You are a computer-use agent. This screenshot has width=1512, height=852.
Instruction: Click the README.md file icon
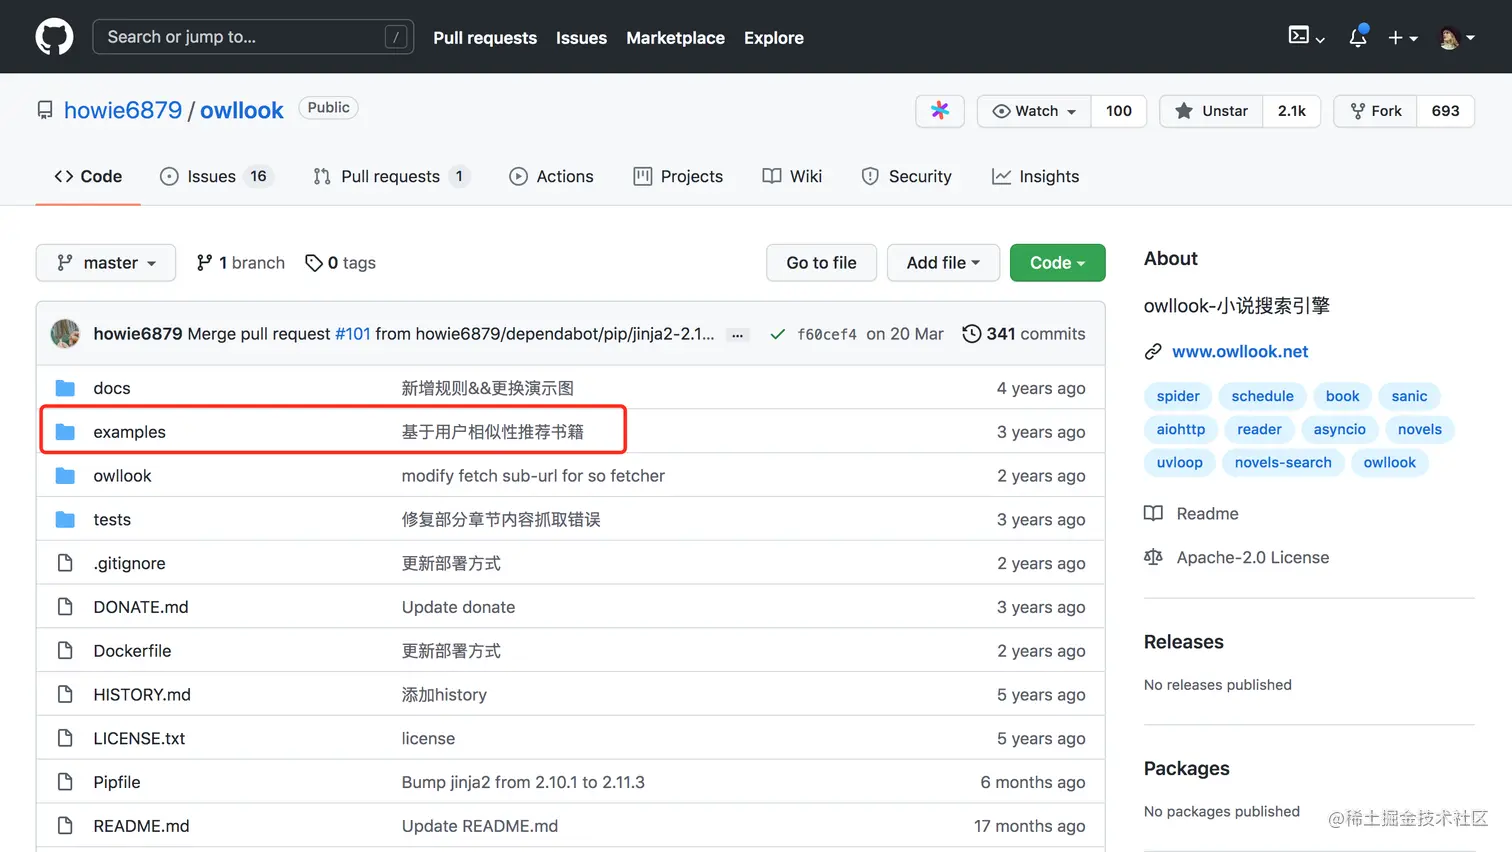click(66, 826)
